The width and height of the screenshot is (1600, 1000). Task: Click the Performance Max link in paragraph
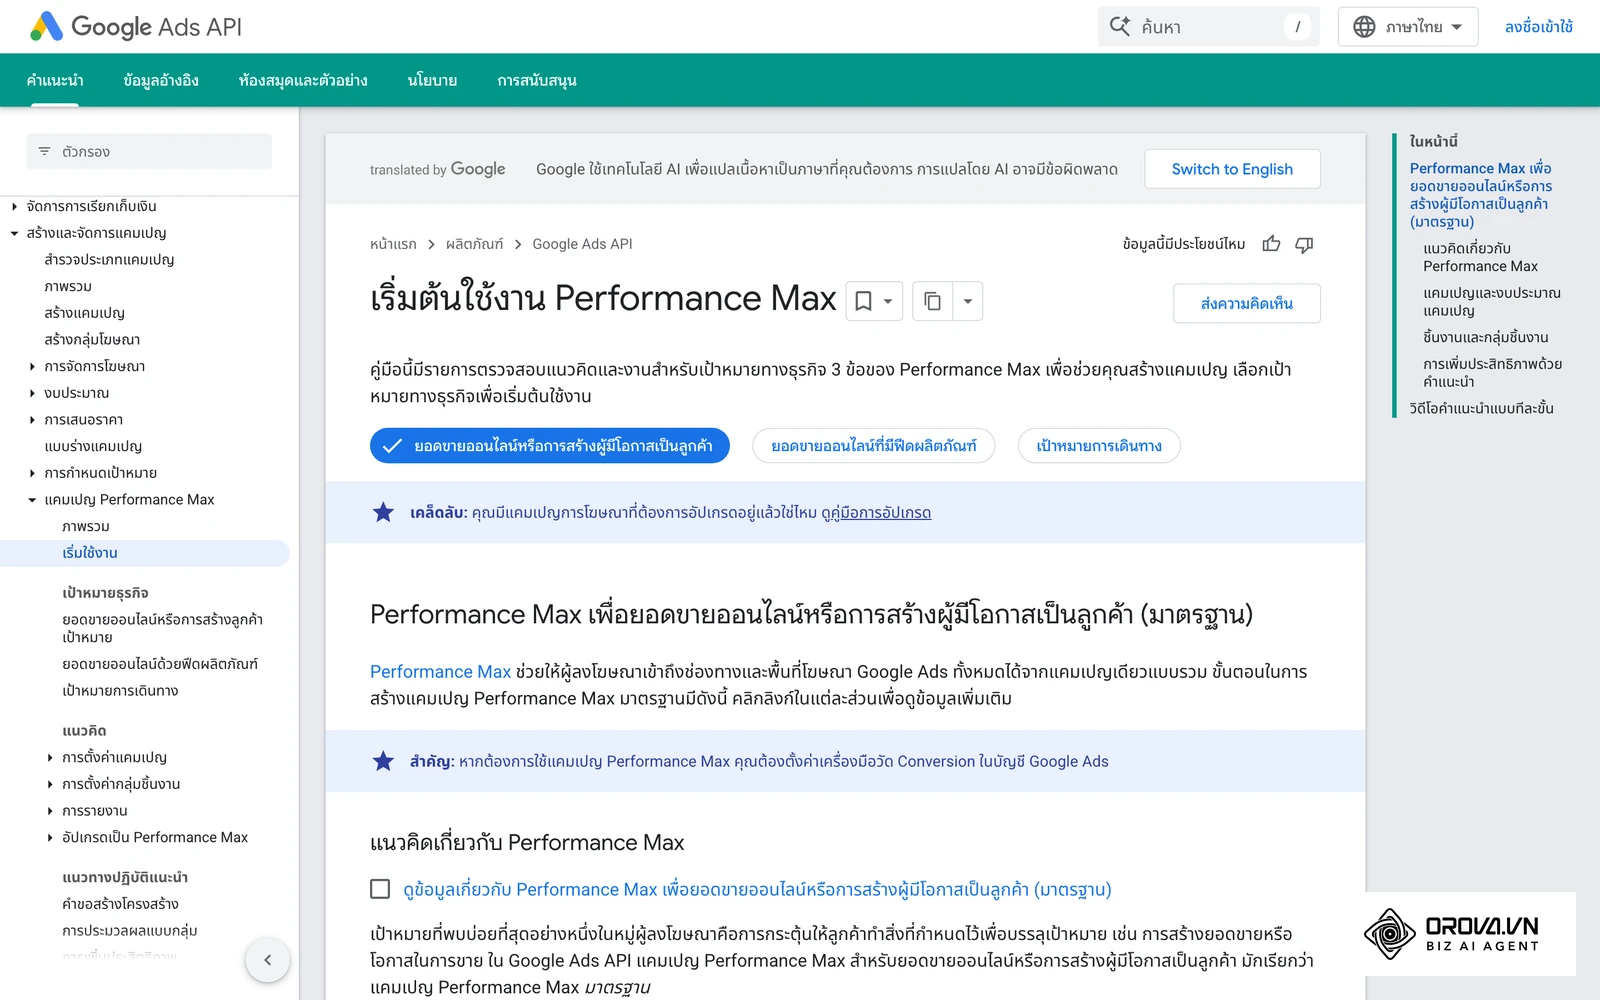coord(440,672)
